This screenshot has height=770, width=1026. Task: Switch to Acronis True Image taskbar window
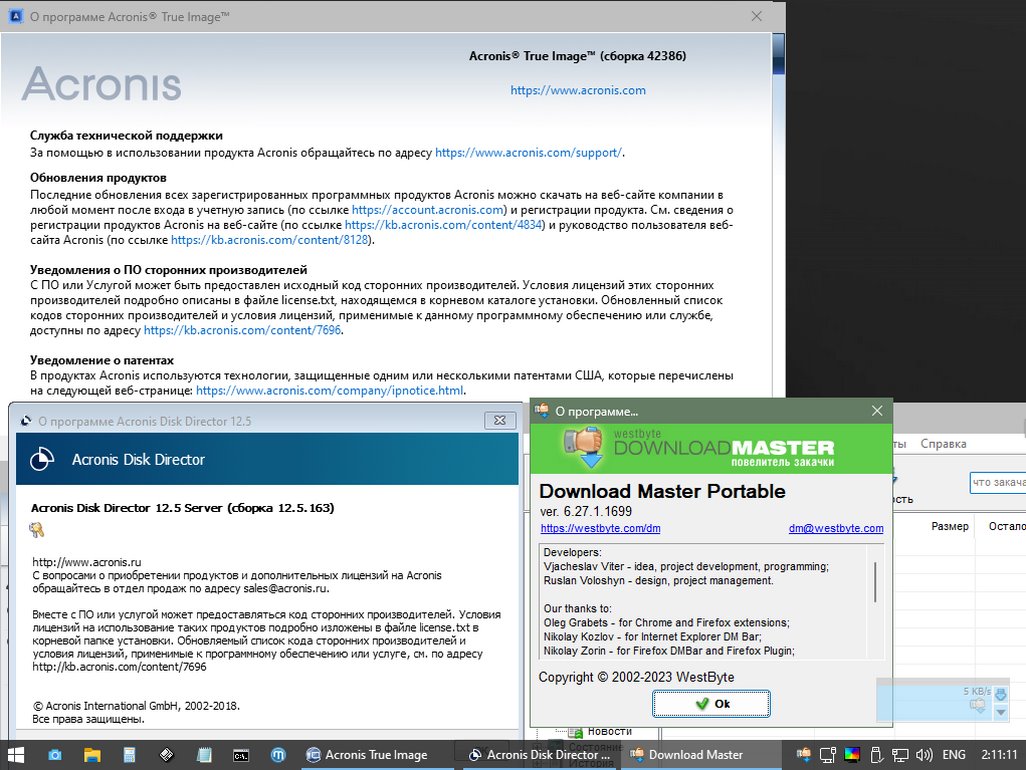click(366, 755)
